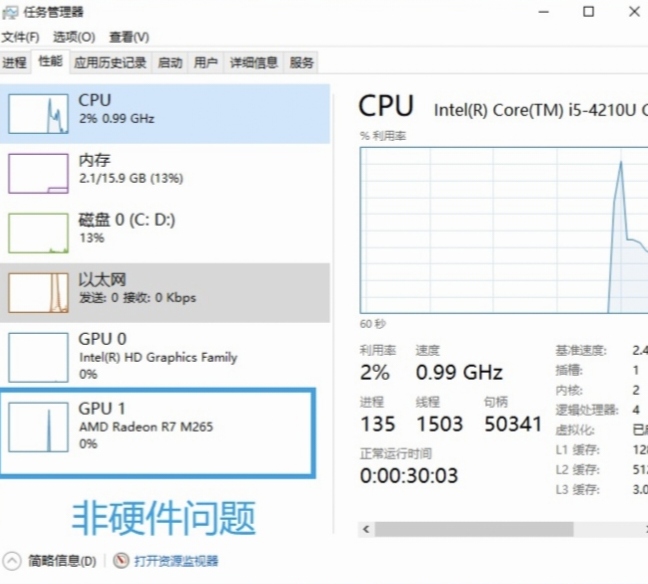The image size is (648, 584).
Task: Click the resource monitor (资源监视器) gauge icon
Action: pos(121,561)
